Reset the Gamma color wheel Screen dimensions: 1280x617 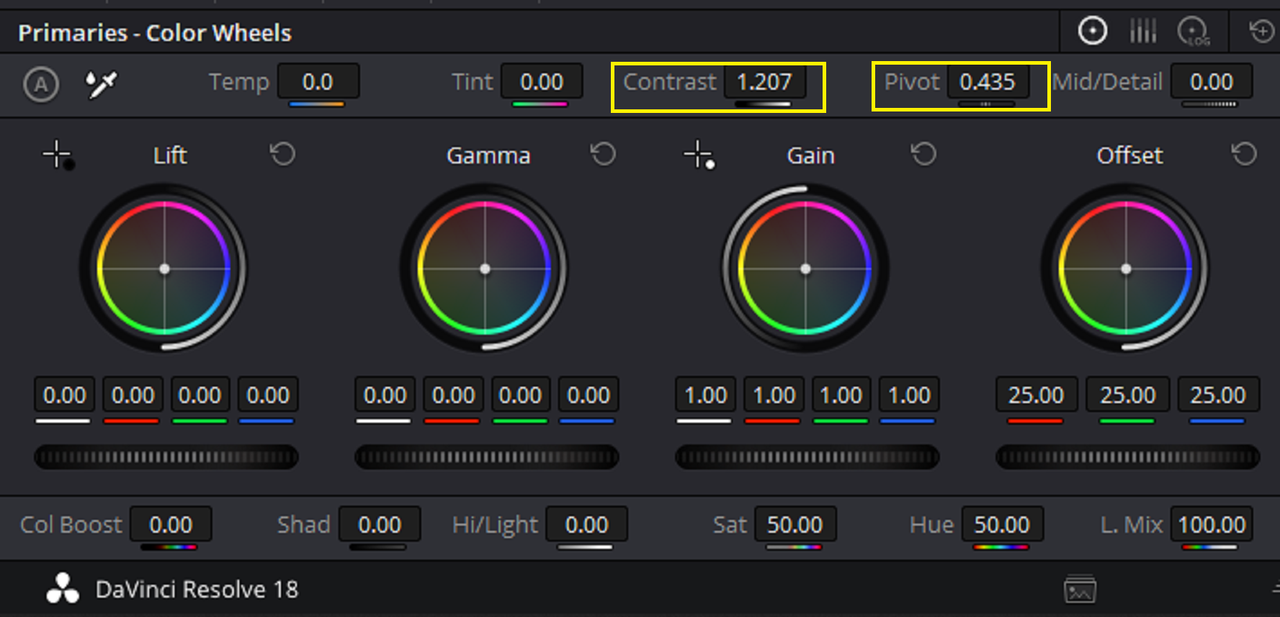[x=603, y=155]
